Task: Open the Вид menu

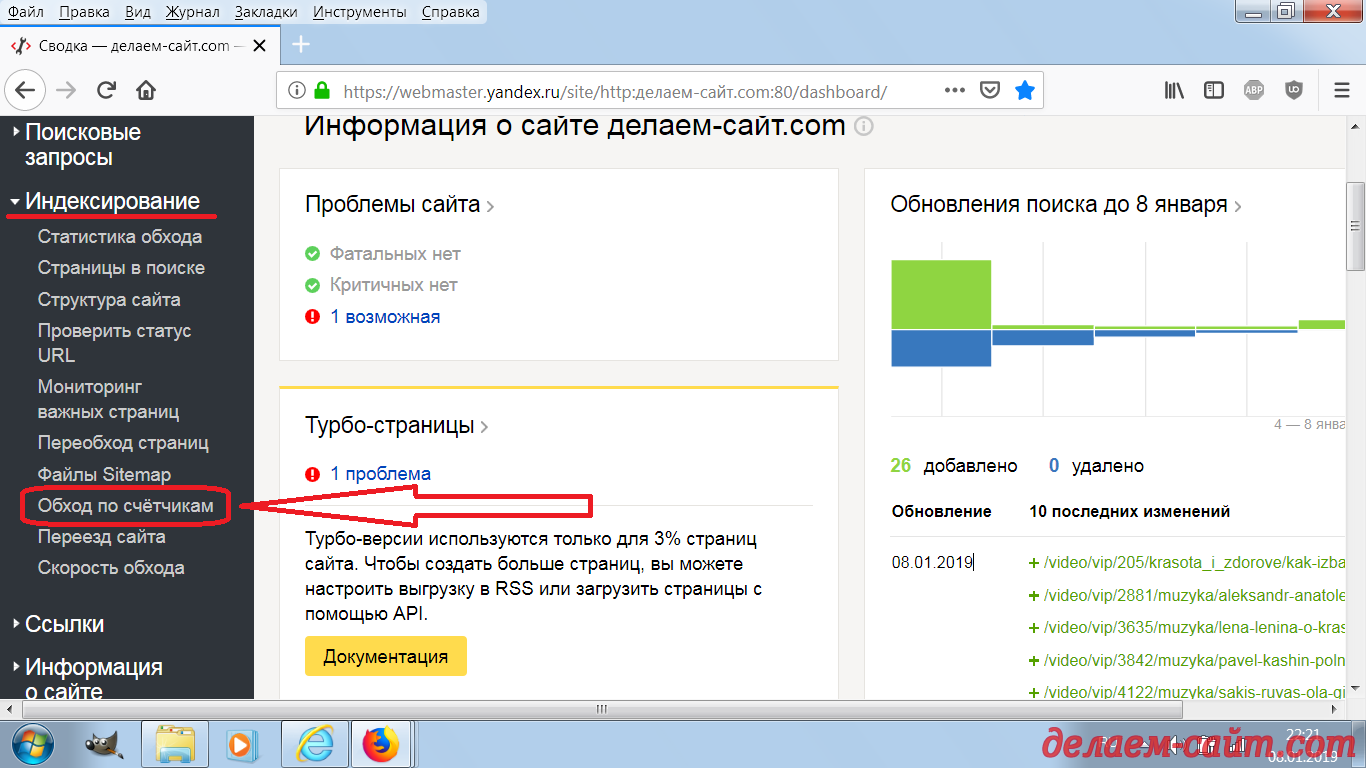Action: click(138, 12)
